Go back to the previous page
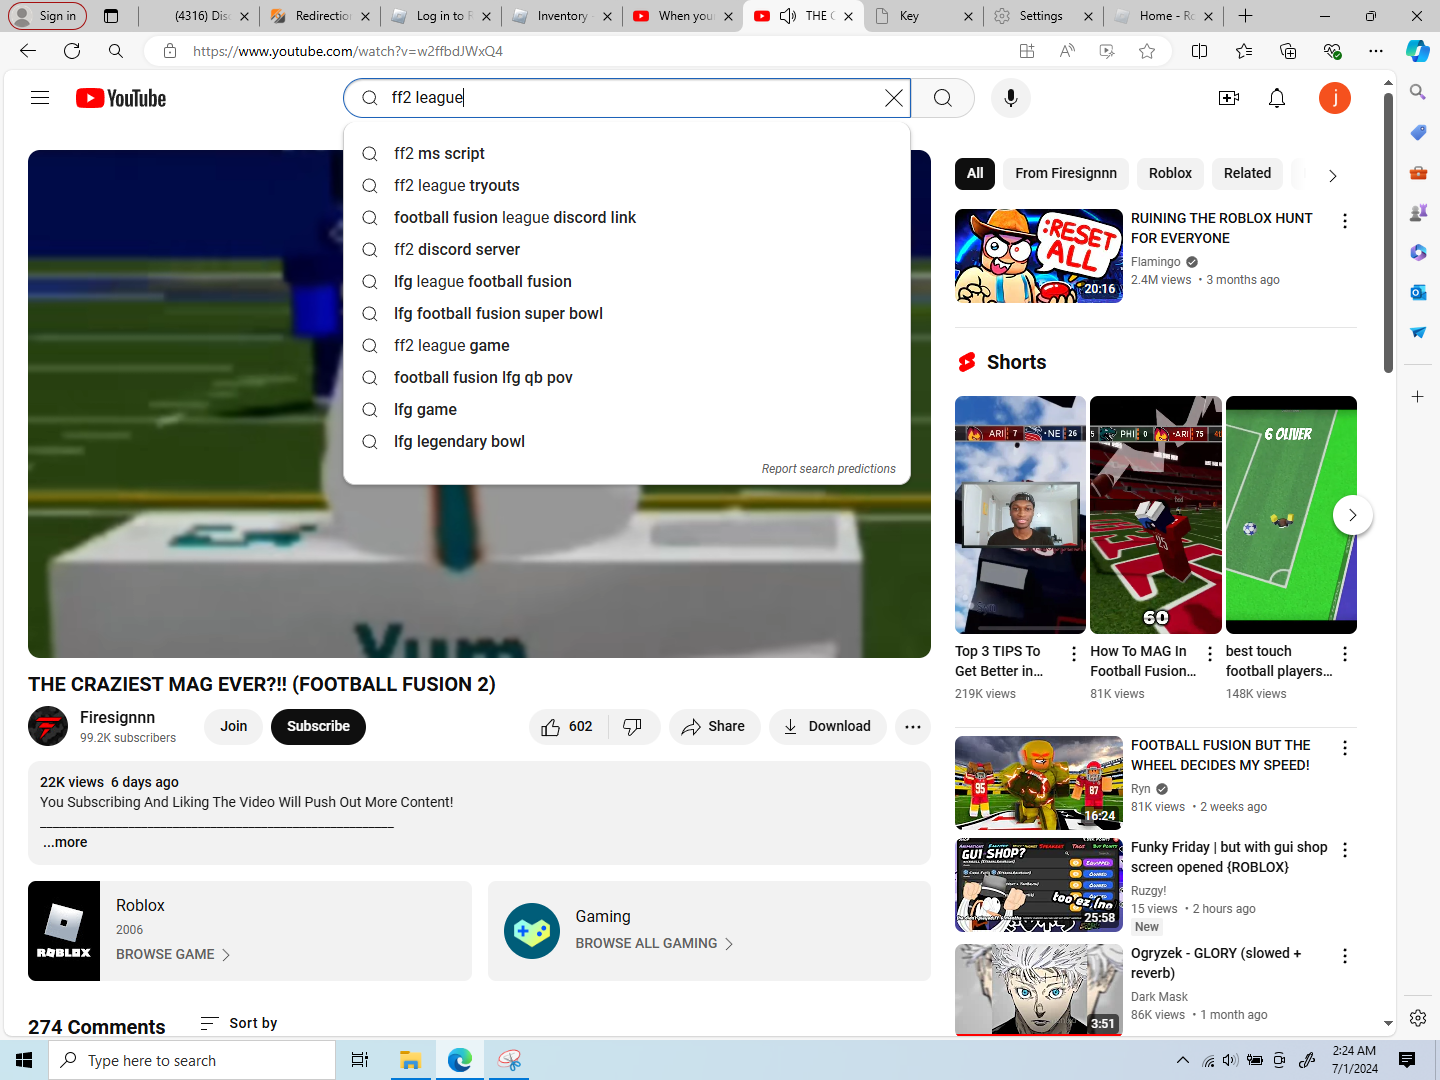The width and height of the screenshot is (1440, 1080). coord(28,51)
